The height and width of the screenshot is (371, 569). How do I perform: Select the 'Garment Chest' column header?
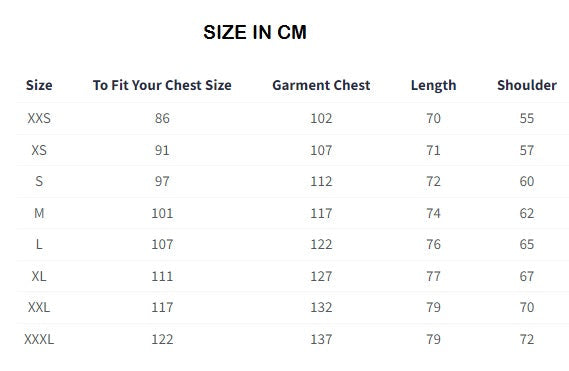pos(321,85)
